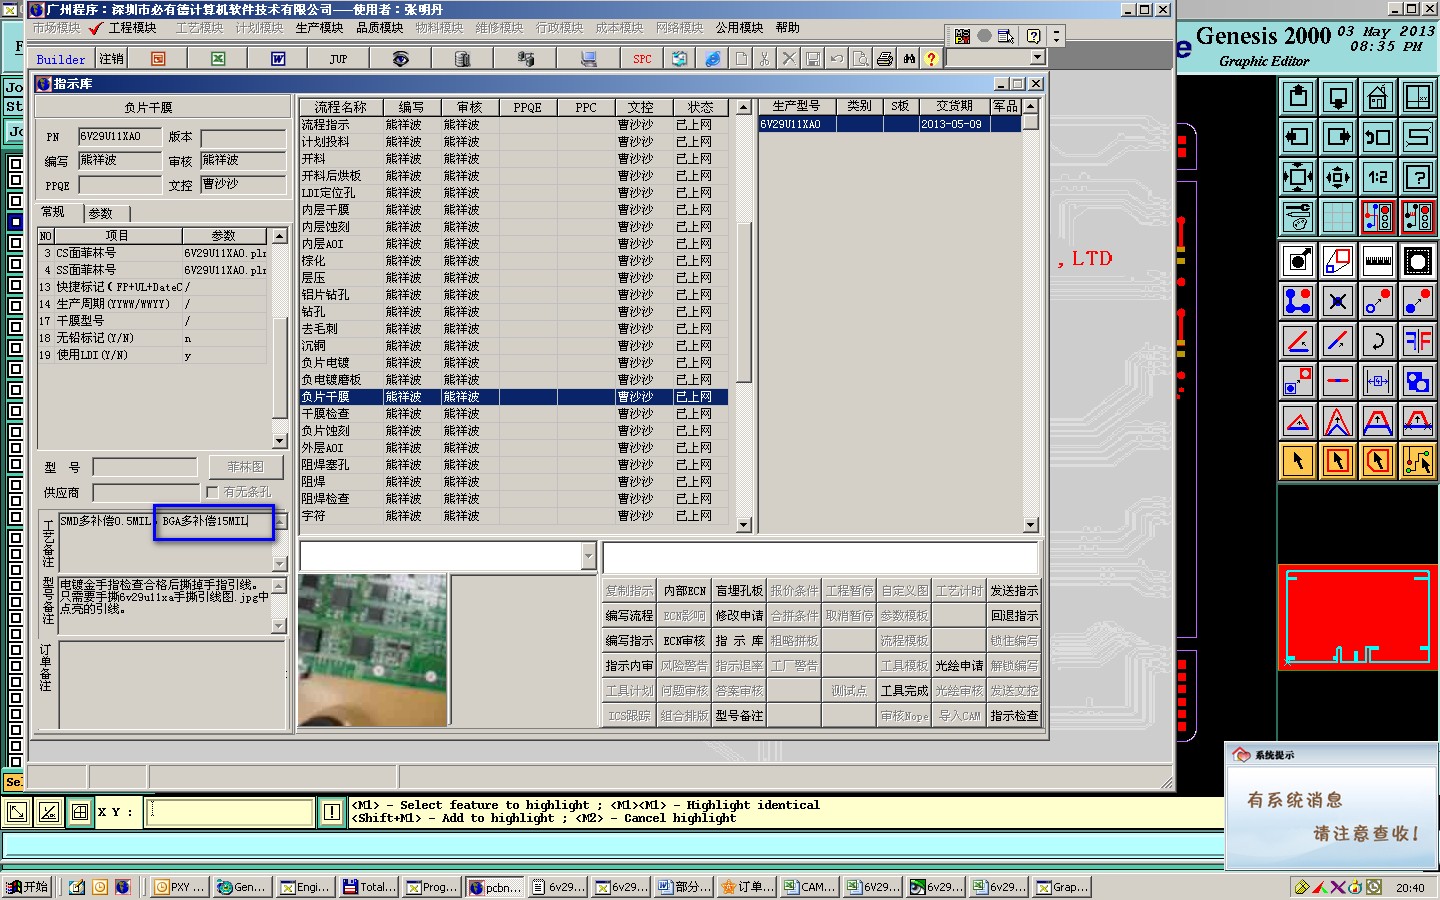
Task: Open the dropdown arrow beside the toolbar combo box
Action: tap(1037, 58)
